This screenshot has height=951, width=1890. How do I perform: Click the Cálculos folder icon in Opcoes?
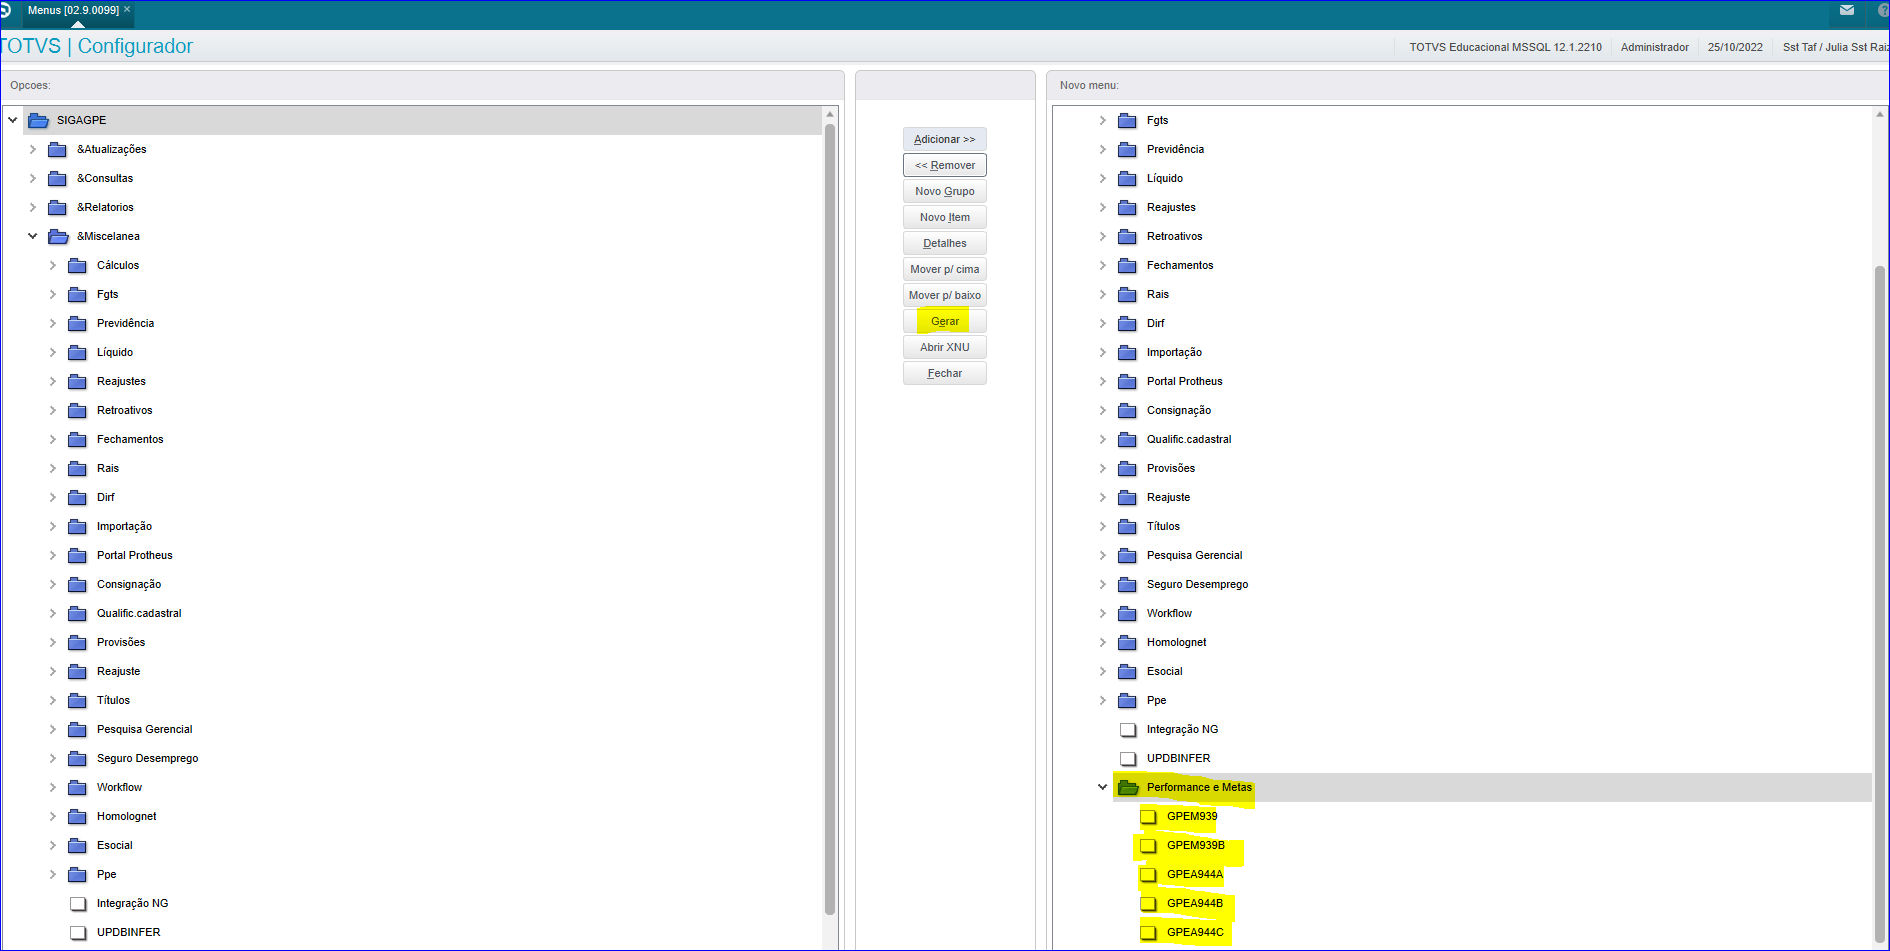point(77,266)
